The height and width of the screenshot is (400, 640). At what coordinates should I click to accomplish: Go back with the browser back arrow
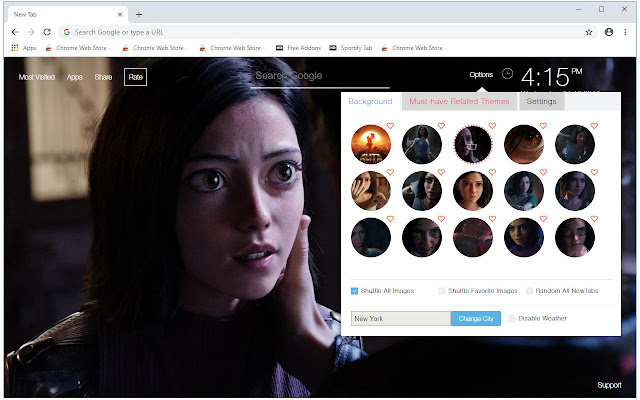(x=15, y=32)
